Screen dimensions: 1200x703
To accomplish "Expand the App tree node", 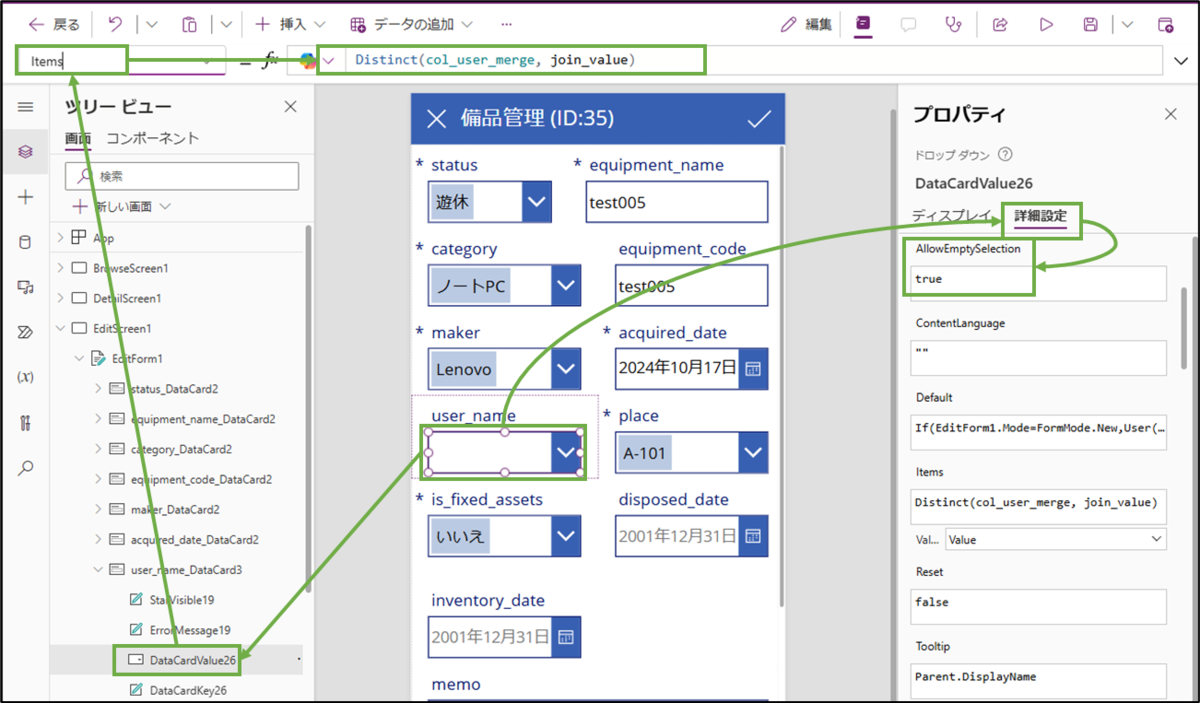I will click(x=60, y=238).
